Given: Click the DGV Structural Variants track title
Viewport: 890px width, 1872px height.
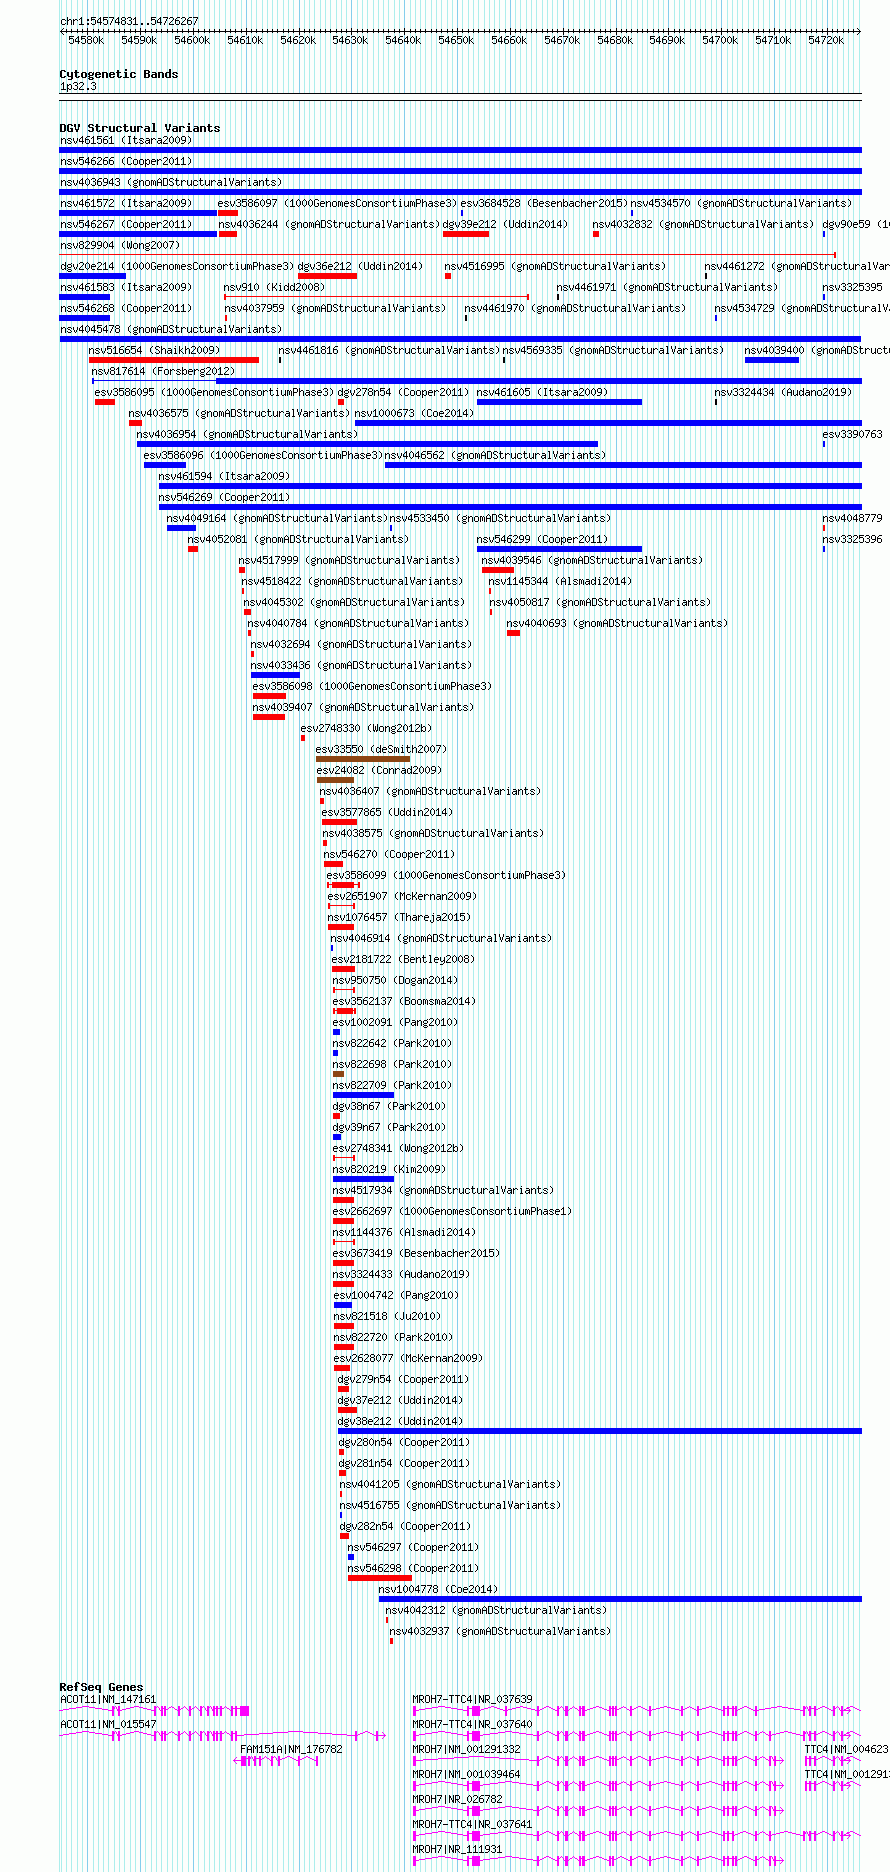Looking at the screenshot, I should [140, 128].
